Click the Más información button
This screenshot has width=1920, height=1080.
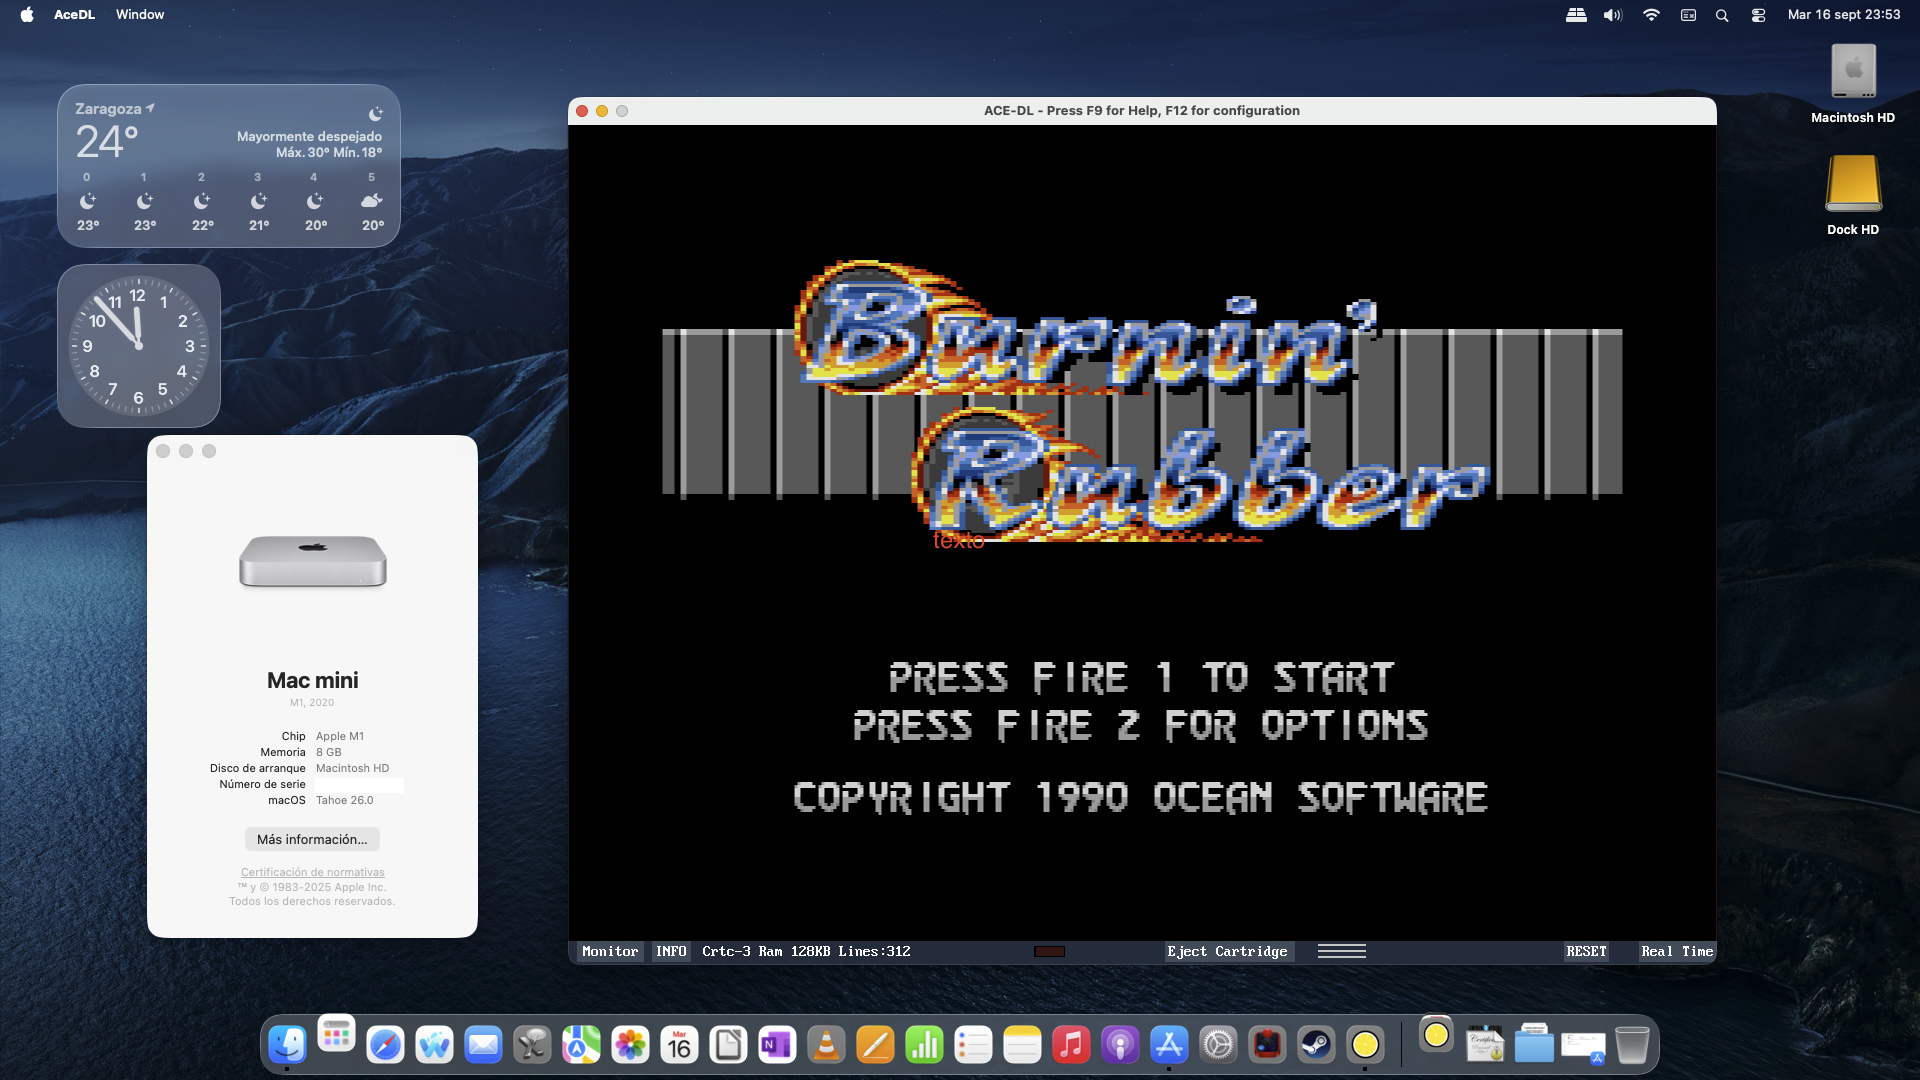coord(312,839)
